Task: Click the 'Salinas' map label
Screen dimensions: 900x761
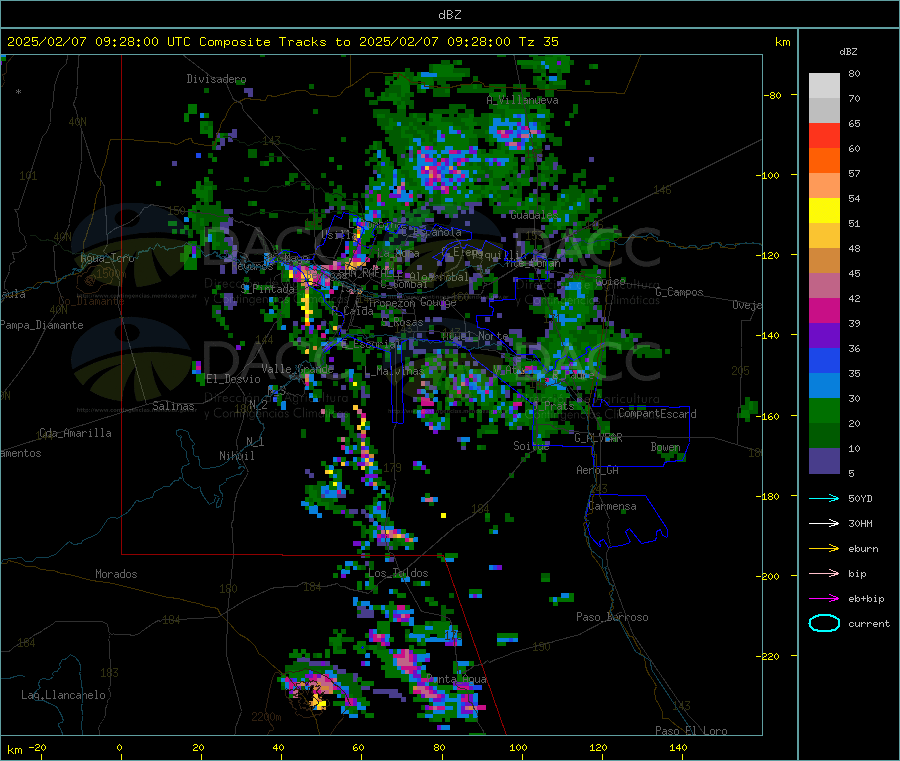Action: [173, 406]
